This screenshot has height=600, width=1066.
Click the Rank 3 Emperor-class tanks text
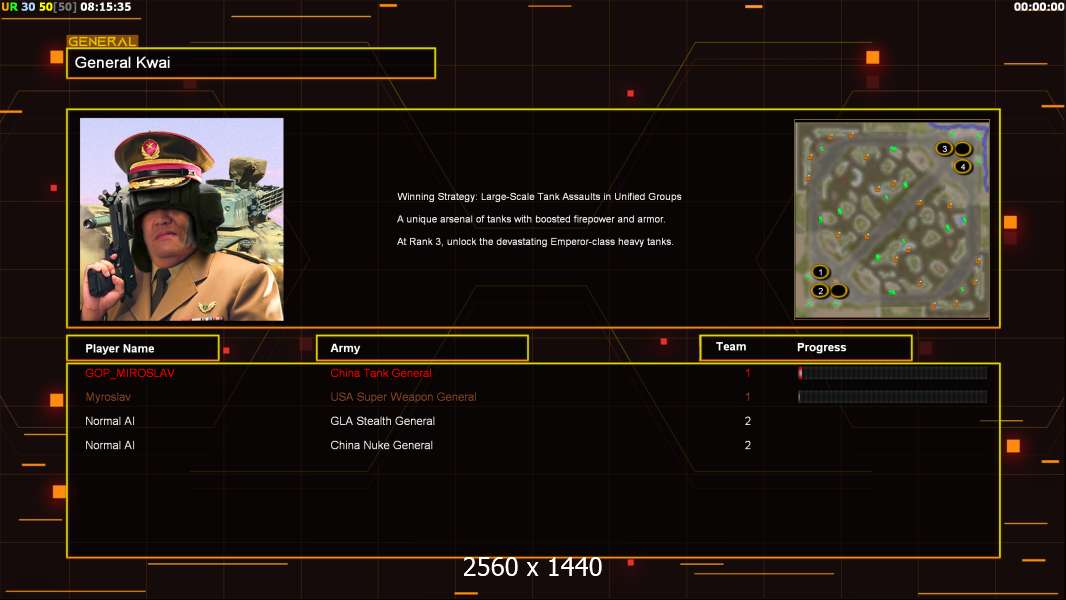[x=535, y=241]
